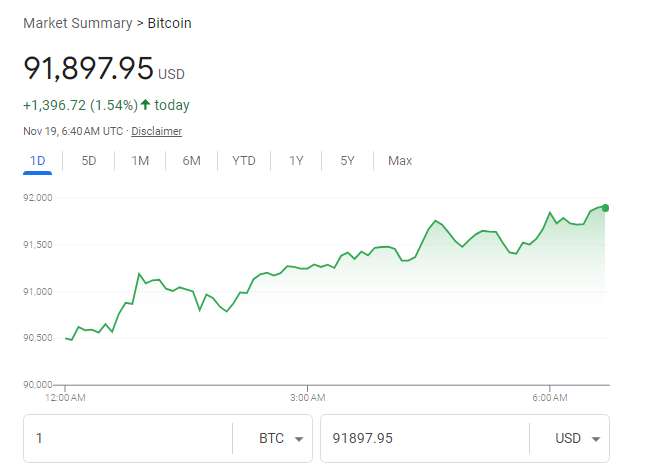
Task: Click the BTC amount input field
Action: 127,439
